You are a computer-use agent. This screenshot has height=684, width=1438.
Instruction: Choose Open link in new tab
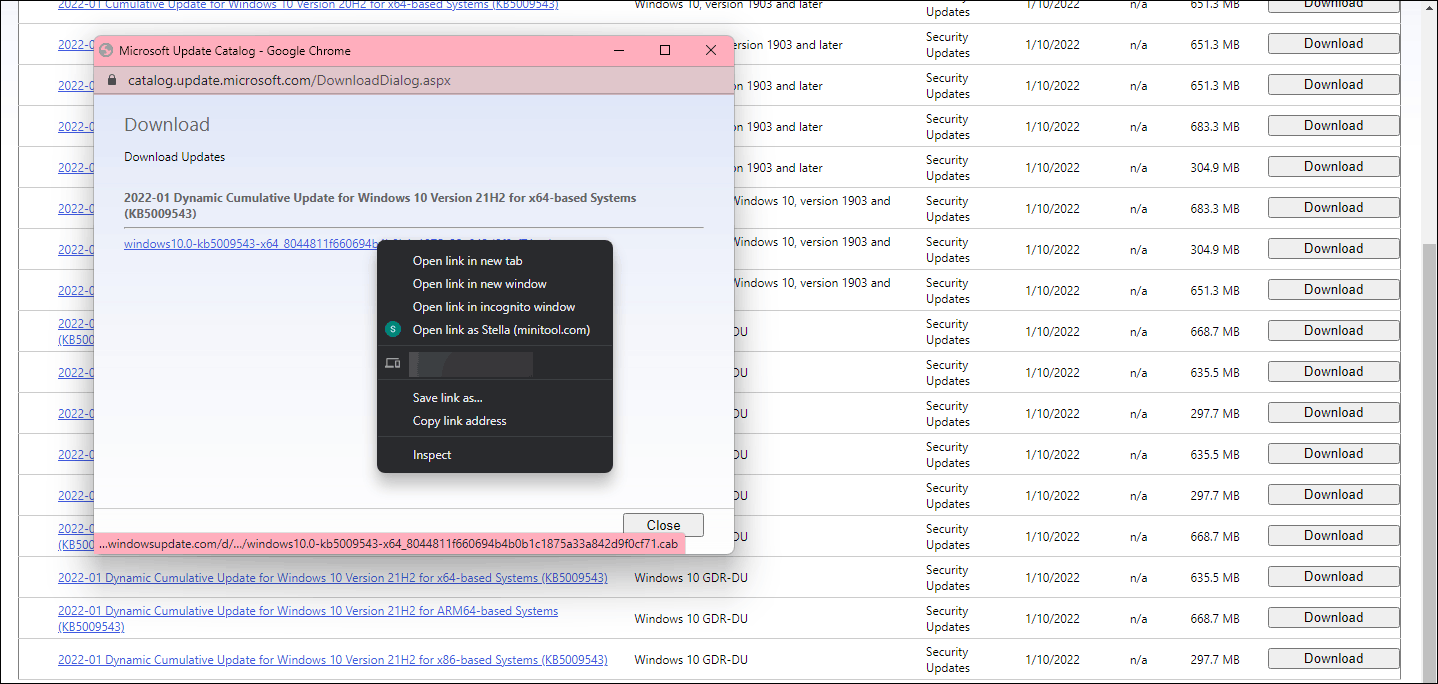(x=467, y=261)
